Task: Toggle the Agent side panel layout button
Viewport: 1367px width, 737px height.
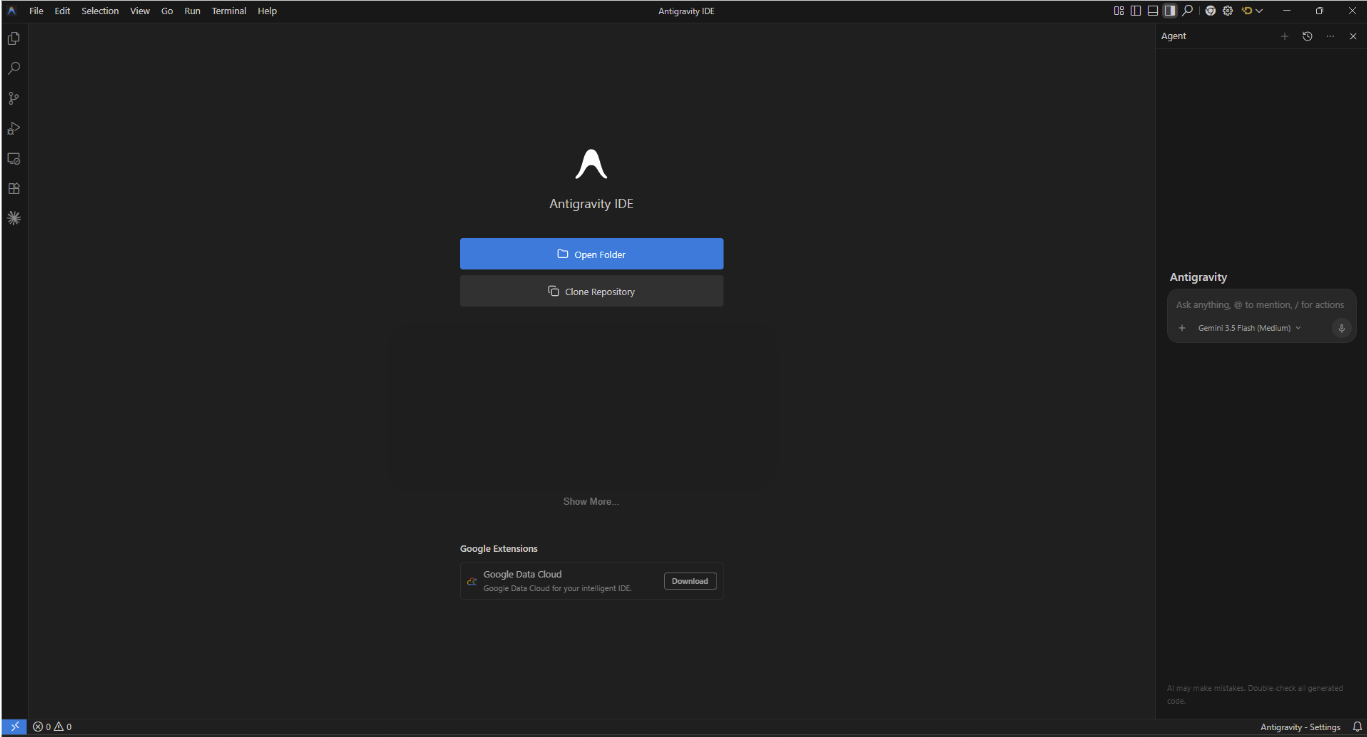Action: pyautogui.click(x=1170, y=11)
